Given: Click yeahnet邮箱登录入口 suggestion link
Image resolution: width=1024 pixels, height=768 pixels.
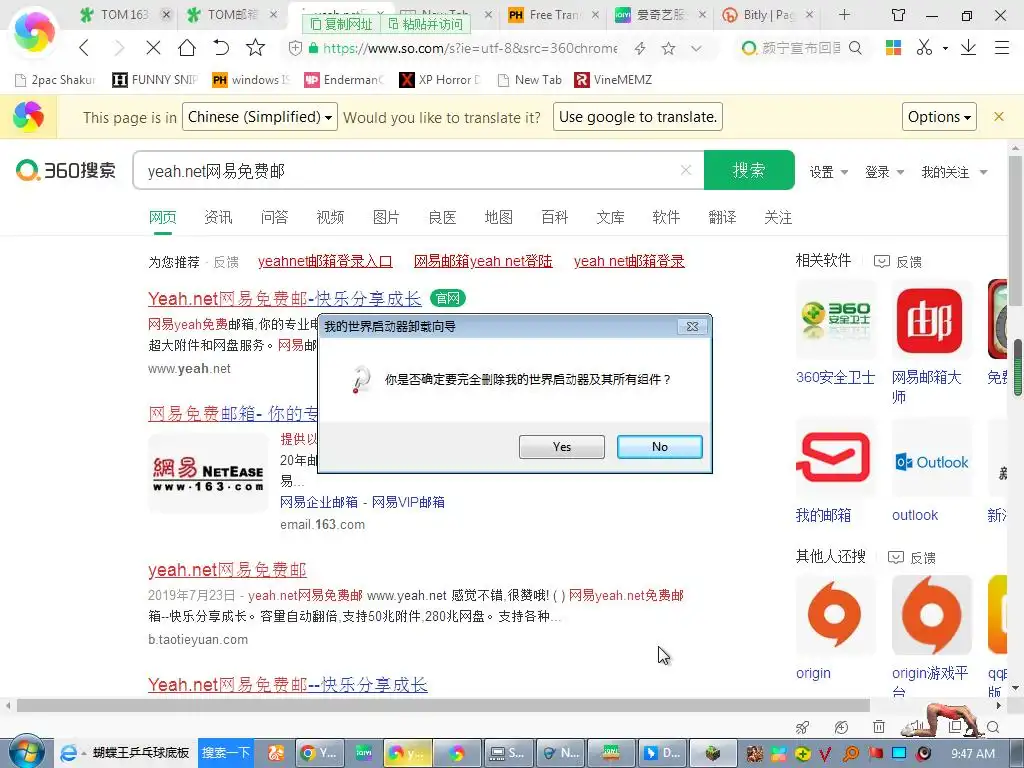Looking at the screenshot, I should click(x=325, y=261).
